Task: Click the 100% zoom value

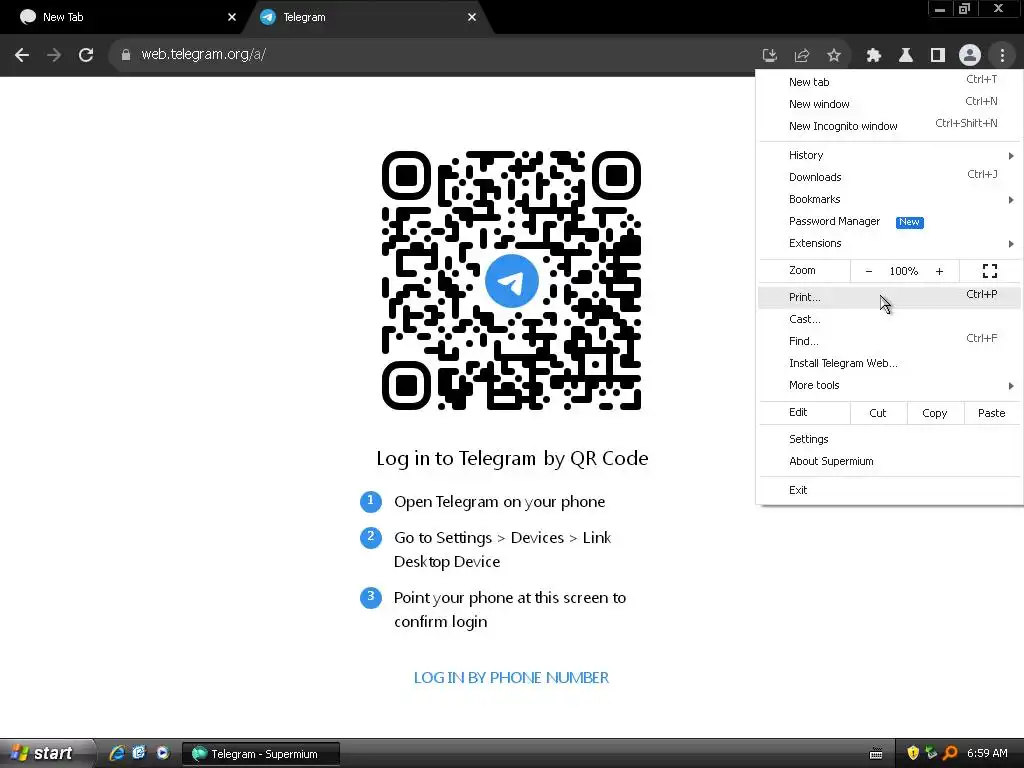Action: point(904,271)
